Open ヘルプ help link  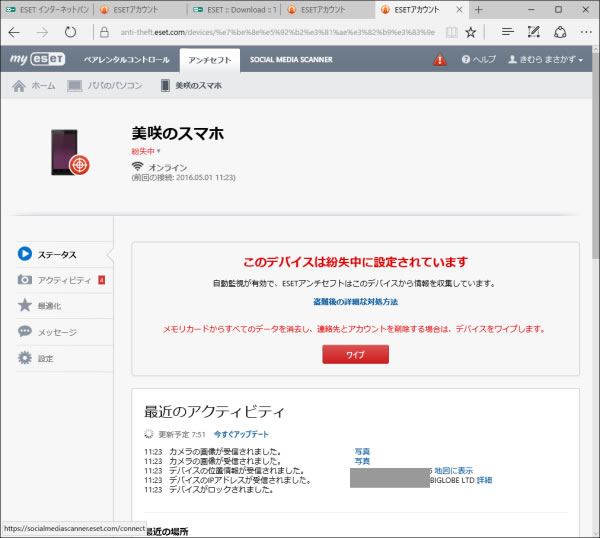tap(478, 59)
